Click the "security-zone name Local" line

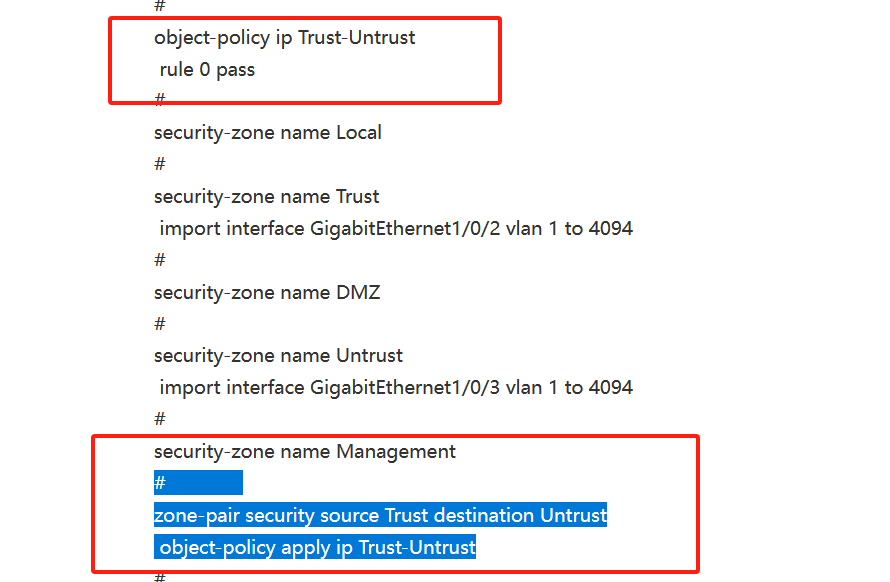[267, 132]
